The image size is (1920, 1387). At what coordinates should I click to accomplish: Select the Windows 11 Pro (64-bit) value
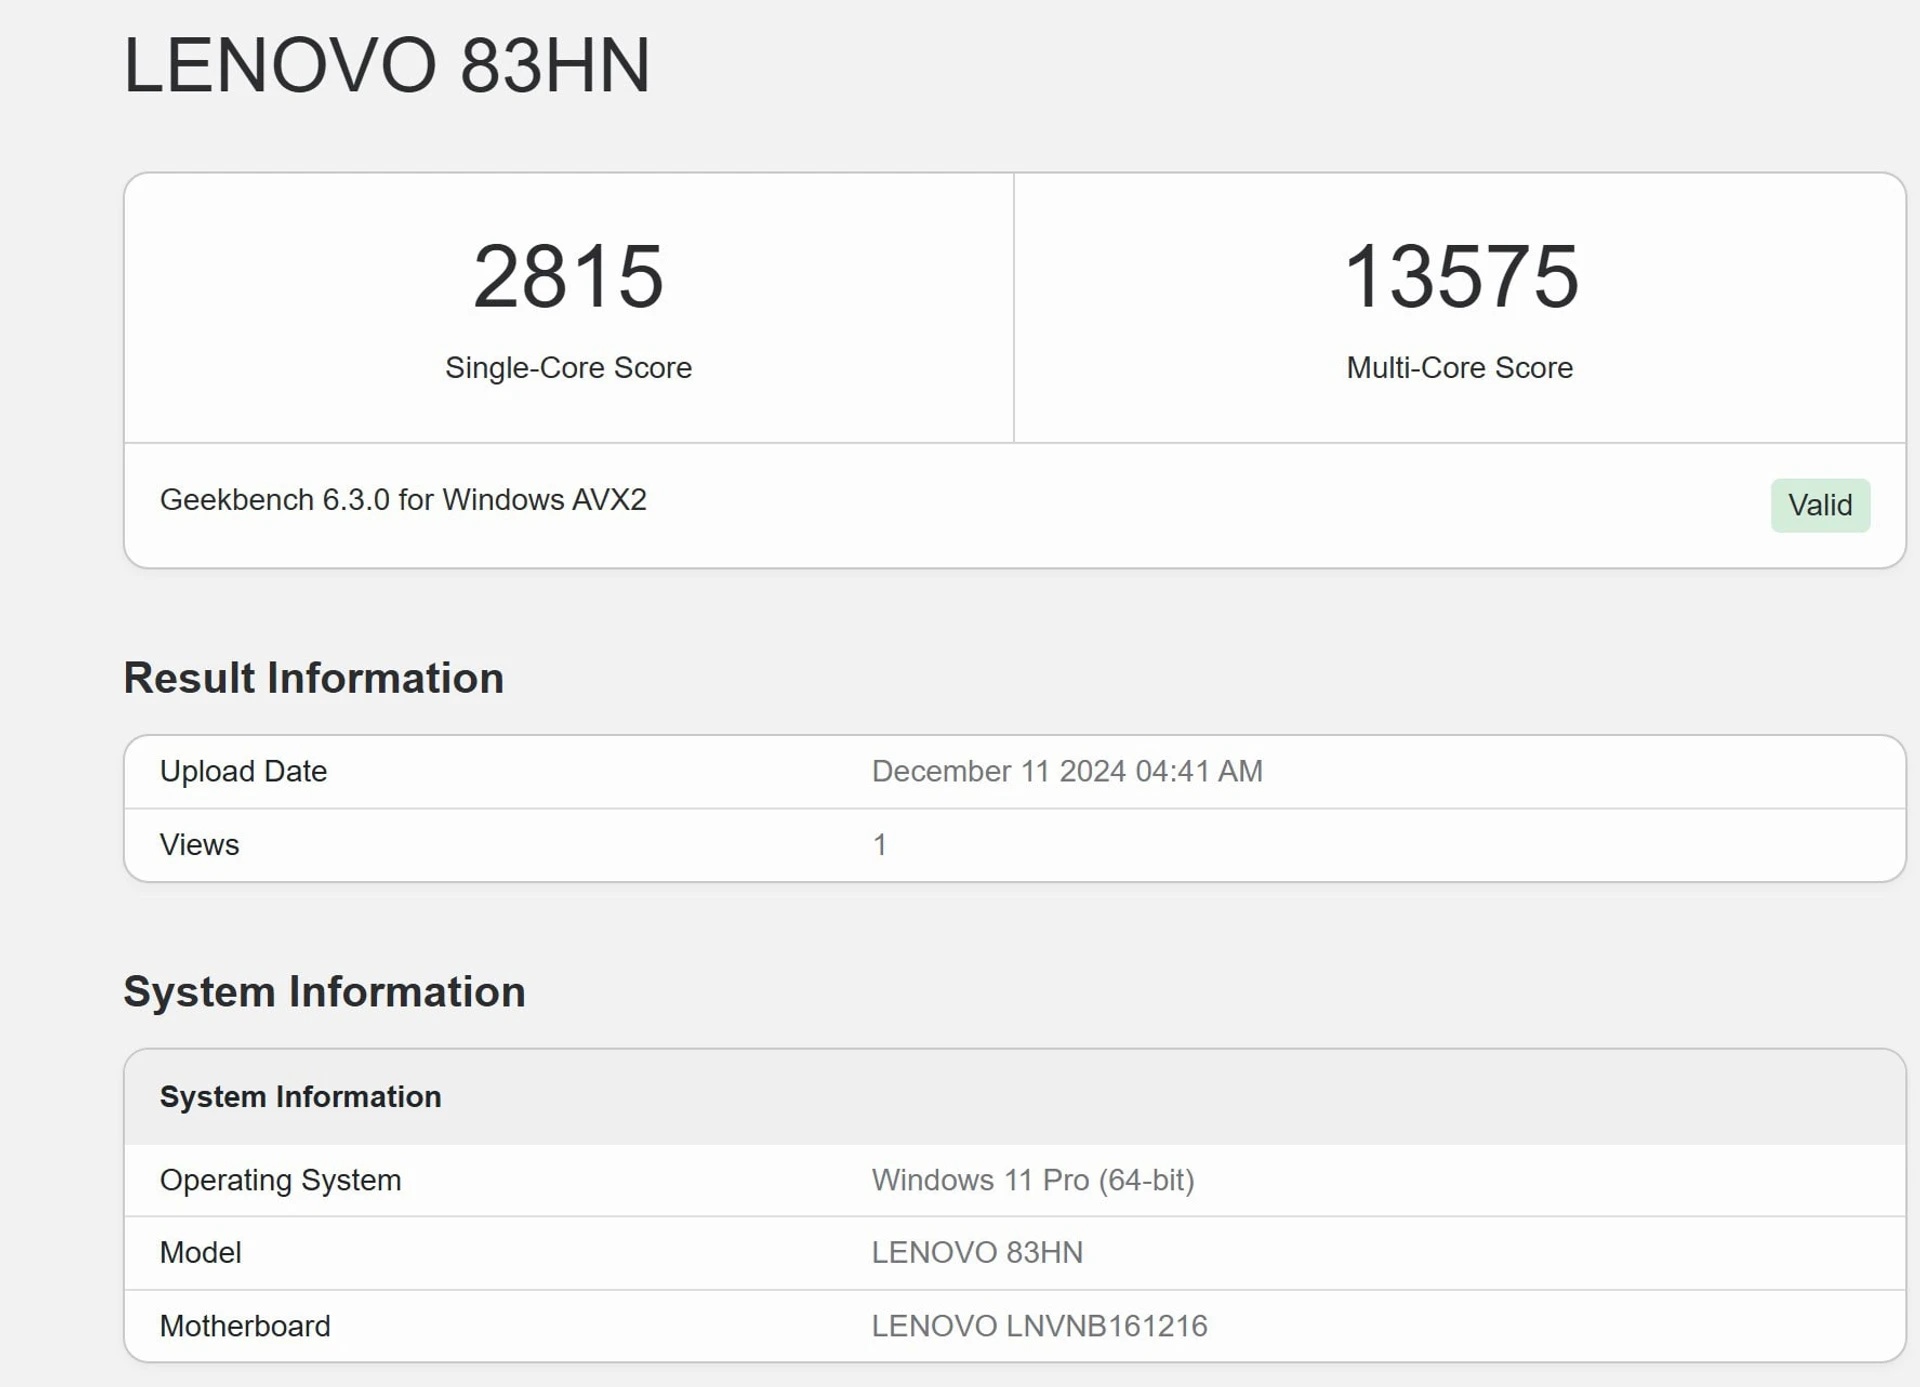[1033, 1180]
